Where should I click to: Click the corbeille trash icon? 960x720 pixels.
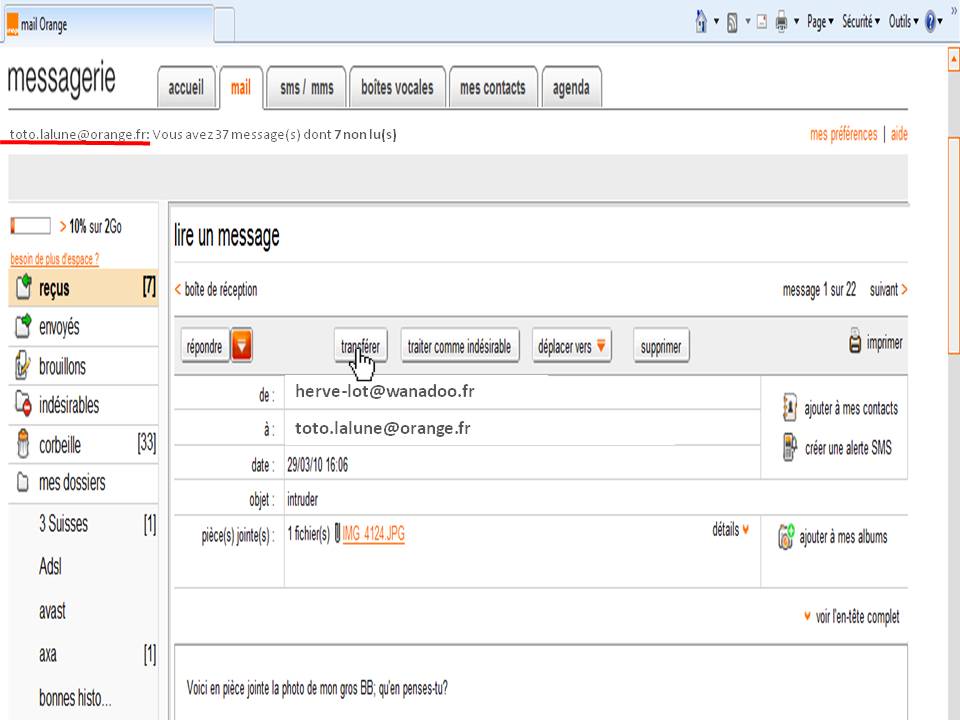point(23,443)
